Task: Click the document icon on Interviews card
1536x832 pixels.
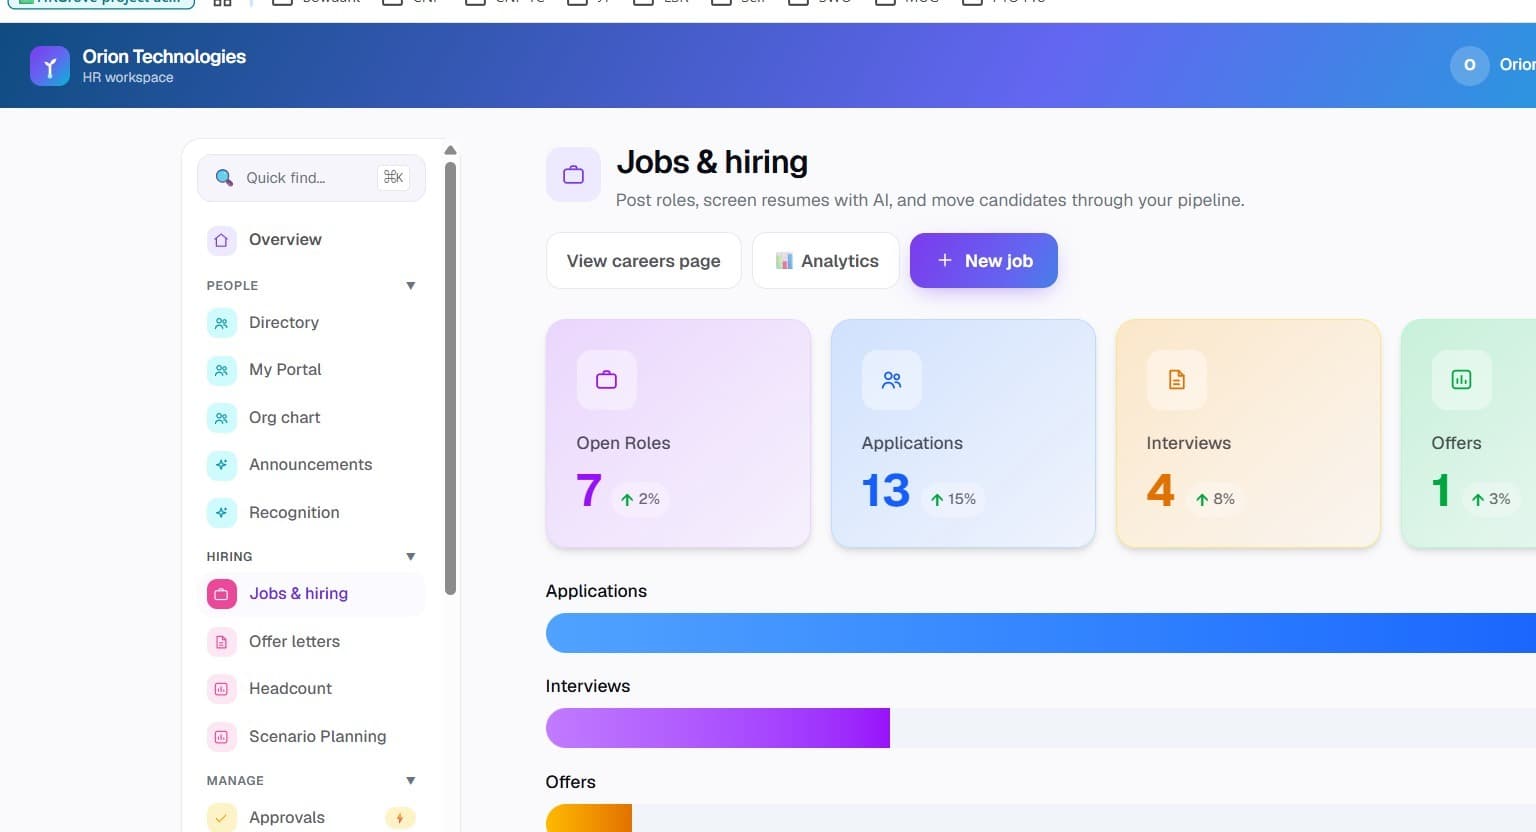Action: pos(1176,380)
